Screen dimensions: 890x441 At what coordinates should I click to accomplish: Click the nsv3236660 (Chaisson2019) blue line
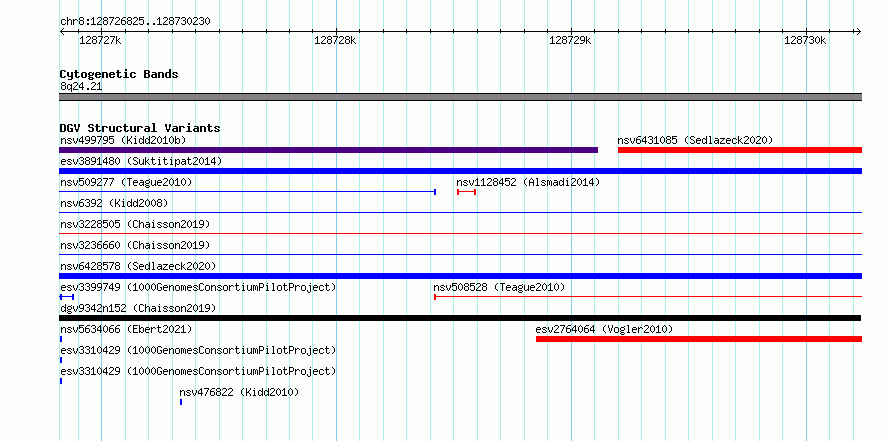pos(460,255)
